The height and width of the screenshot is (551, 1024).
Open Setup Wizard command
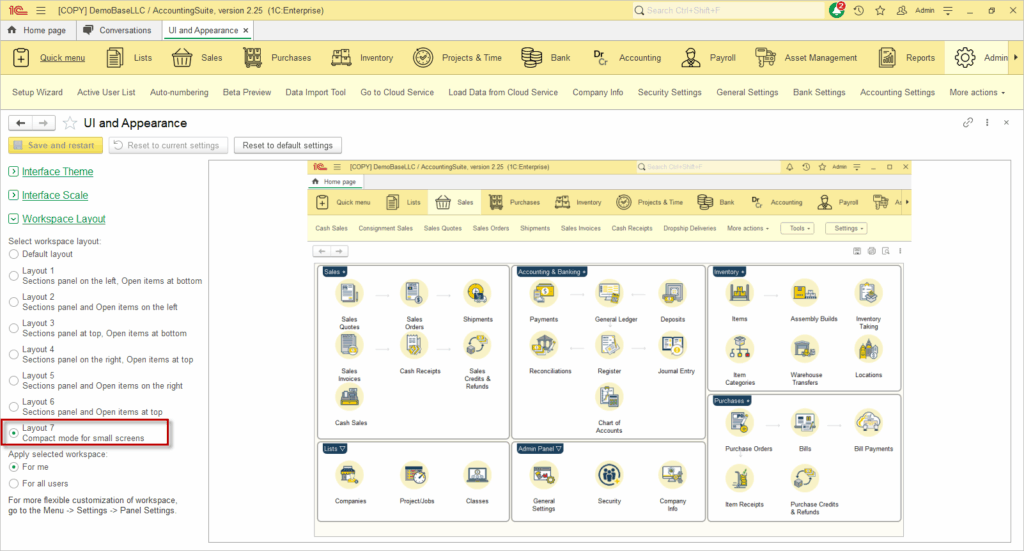pos(37,92)
